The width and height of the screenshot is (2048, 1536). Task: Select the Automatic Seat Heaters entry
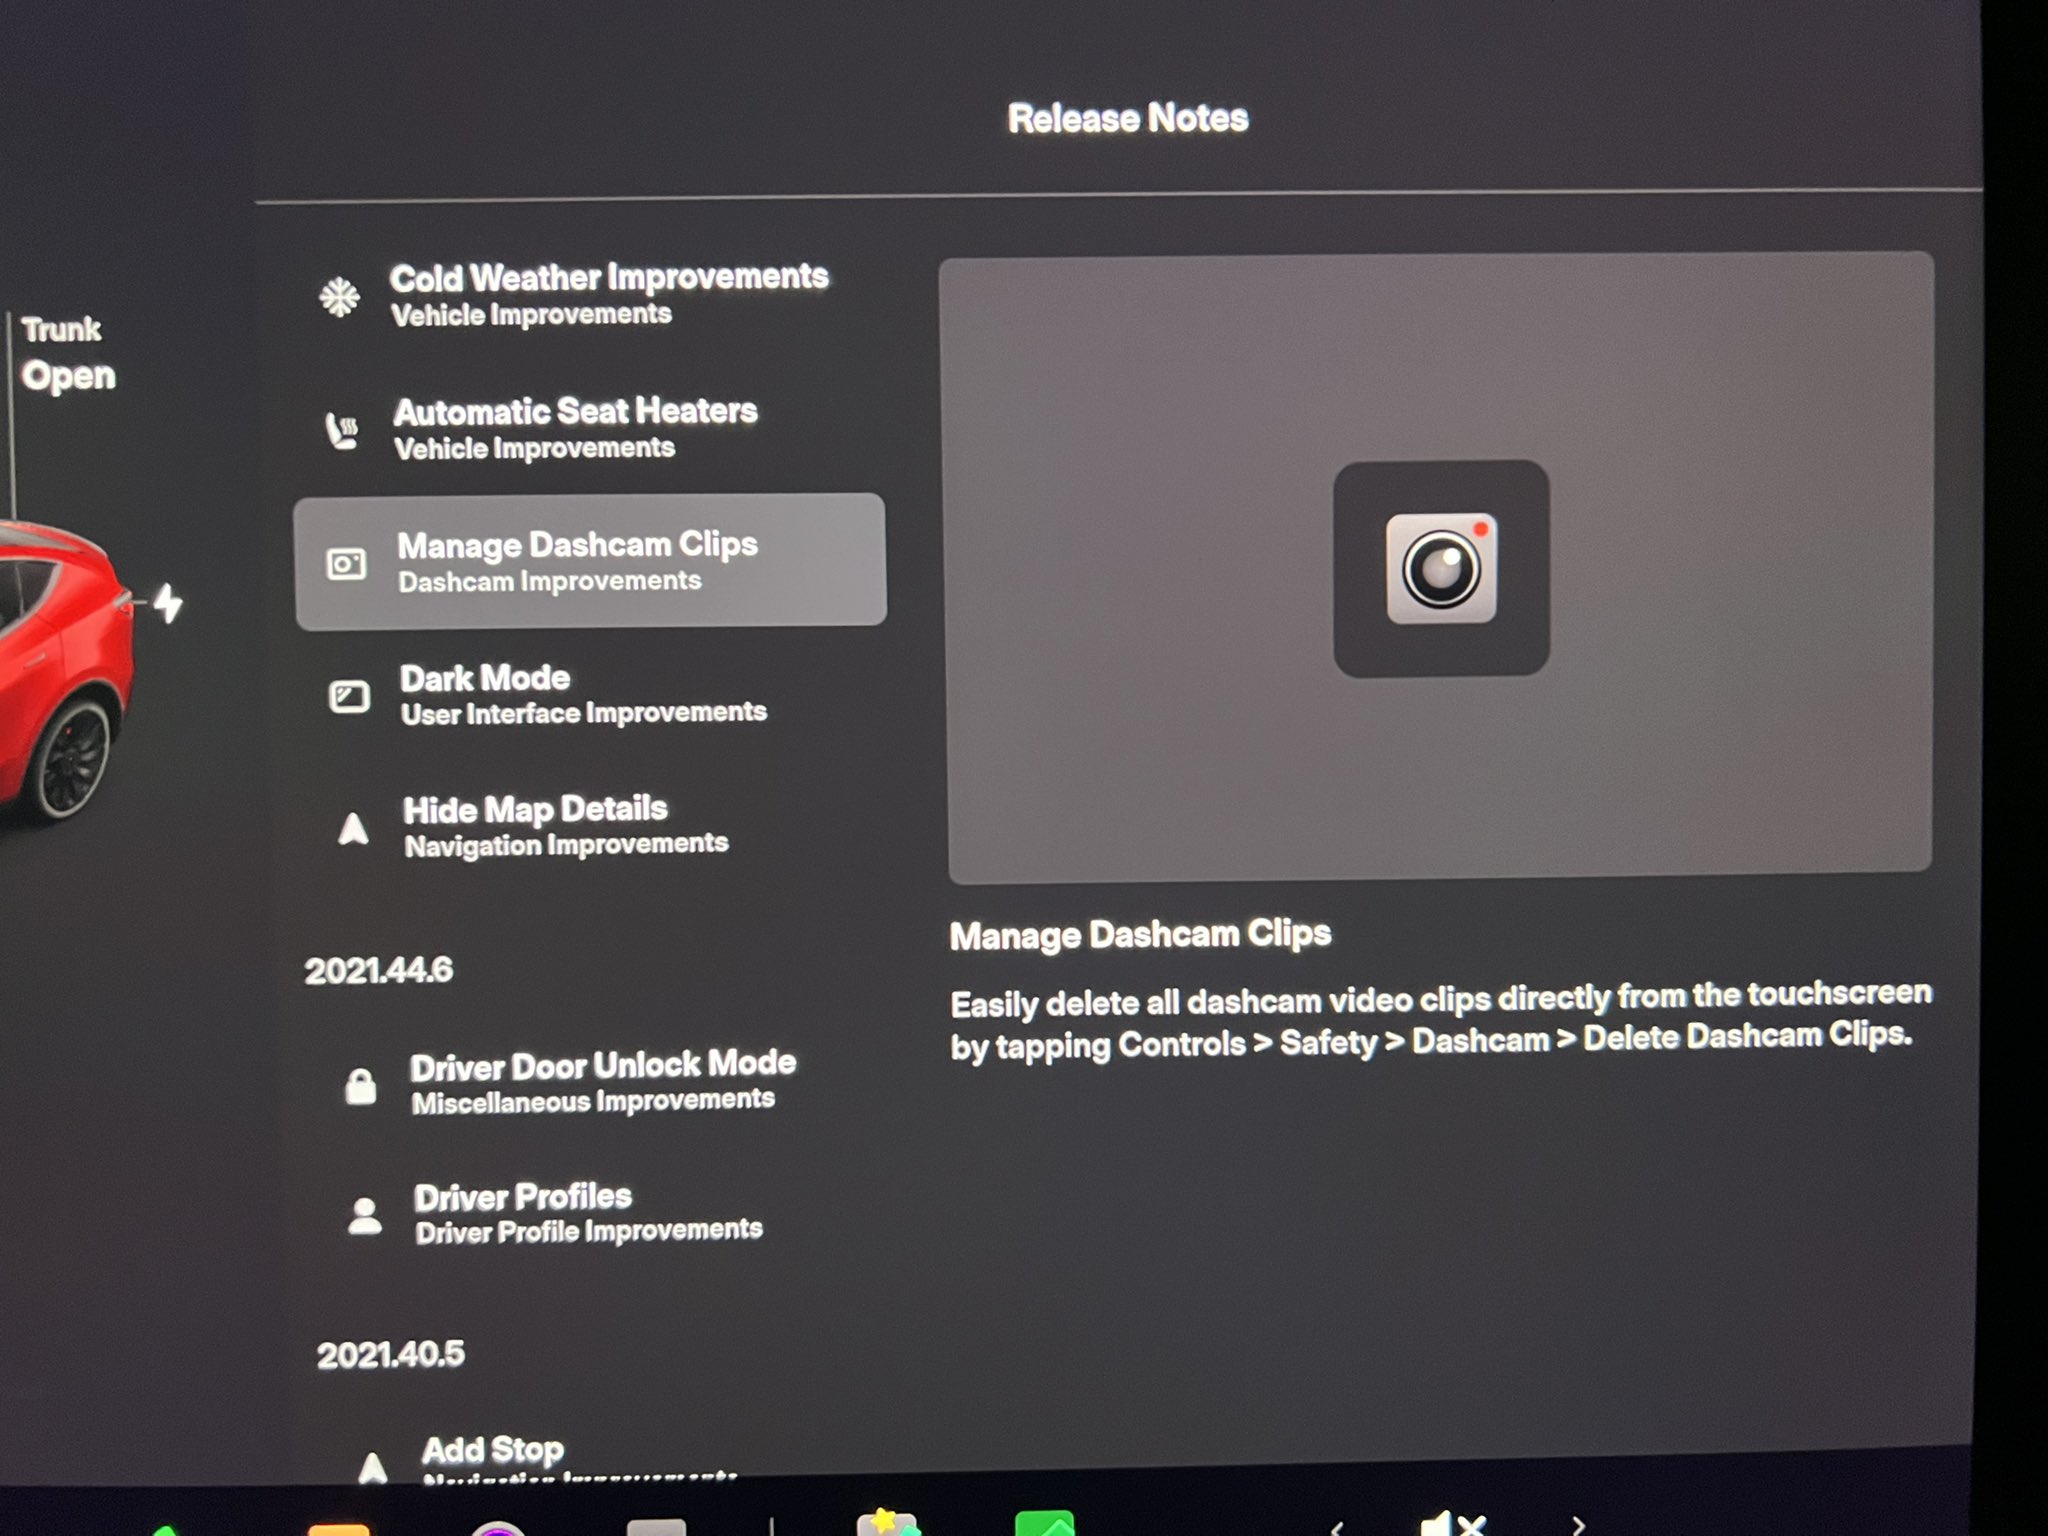575,428
